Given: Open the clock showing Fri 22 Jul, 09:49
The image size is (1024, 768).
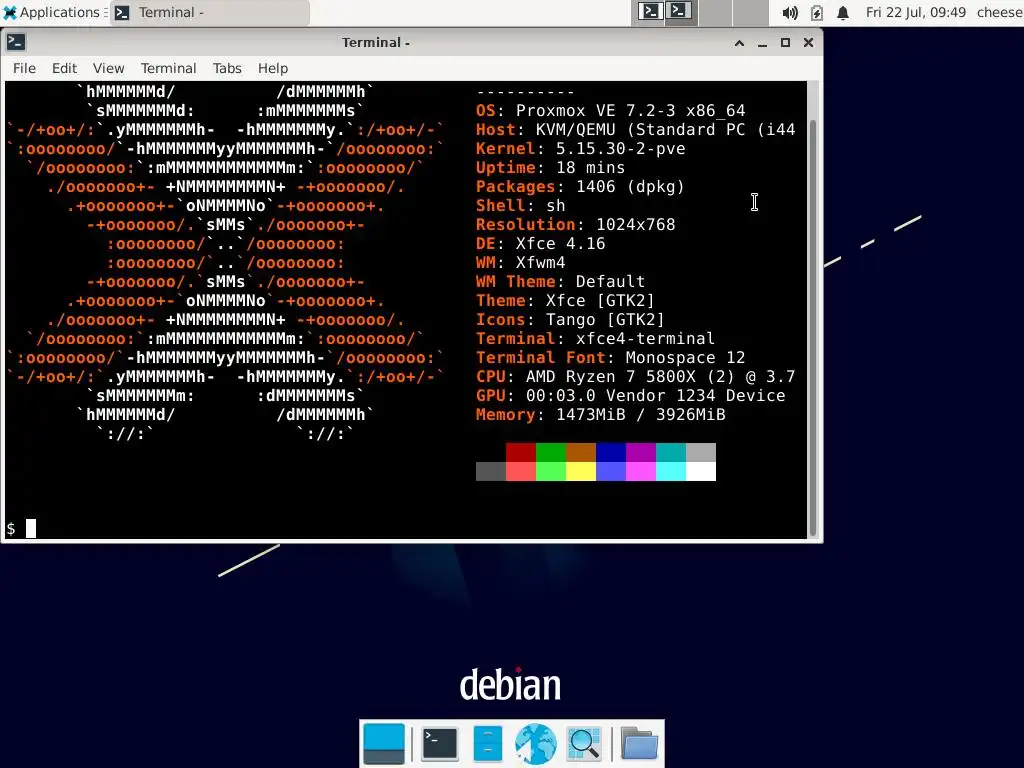Looking at the screenshot, I should coord(916,12).
